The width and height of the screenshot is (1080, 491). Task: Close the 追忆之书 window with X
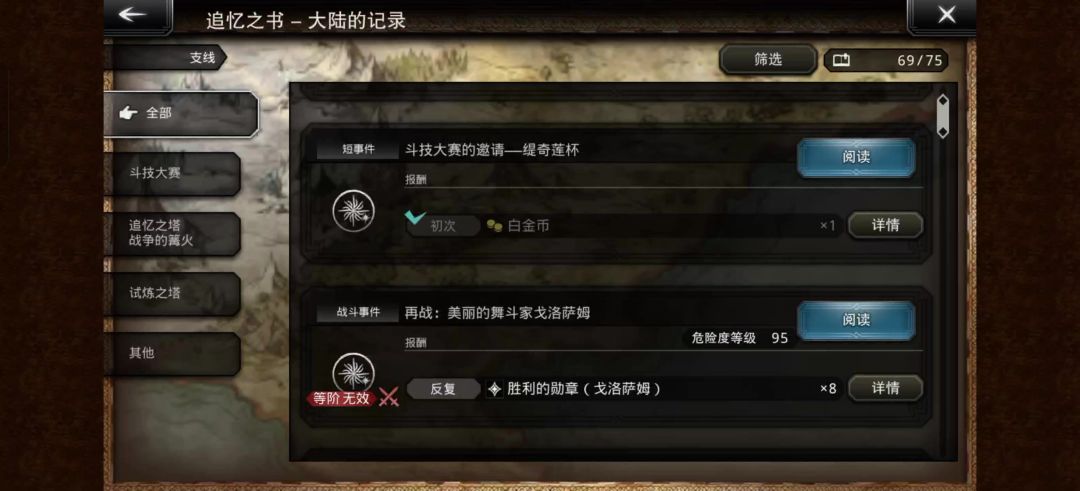(946, 14)
